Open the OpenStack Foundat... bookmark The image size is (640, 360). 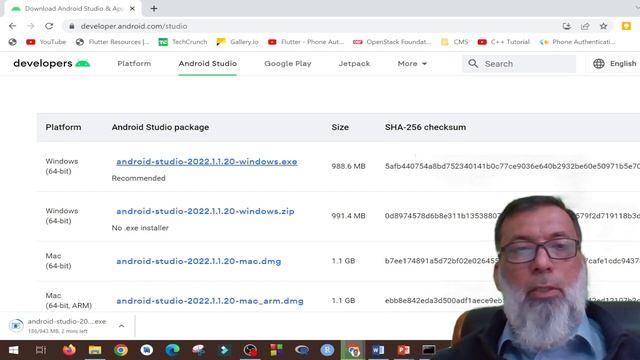(x=392, y=42)
